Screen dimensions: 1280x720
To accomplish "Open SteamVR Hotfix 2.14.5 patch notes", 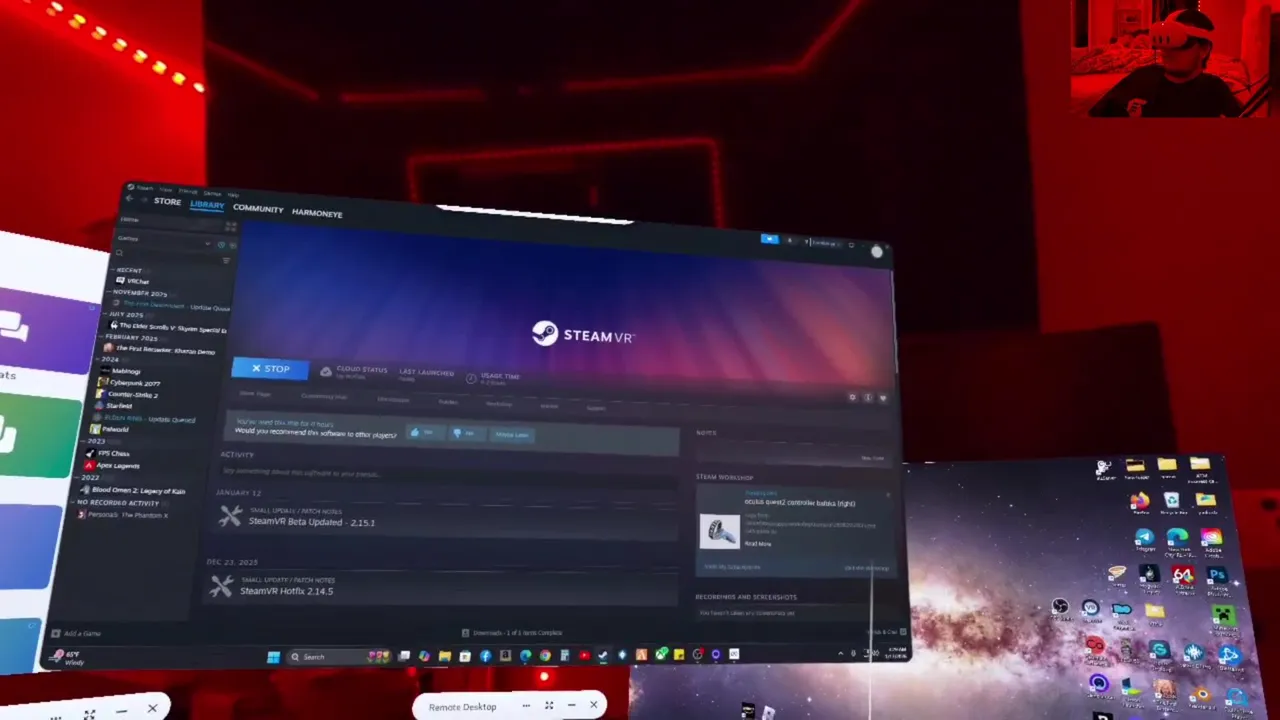I will 286,591.
